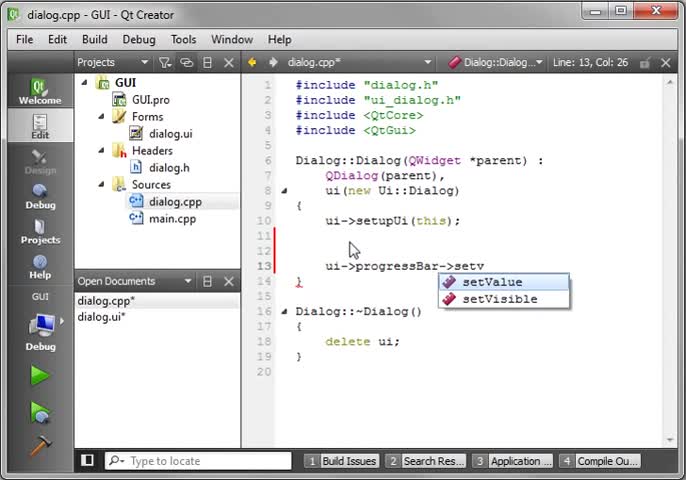Screen dimensions: 686x480
Task: Open the Debug menu
Action: pyautogui.click(x=139, y=39)
